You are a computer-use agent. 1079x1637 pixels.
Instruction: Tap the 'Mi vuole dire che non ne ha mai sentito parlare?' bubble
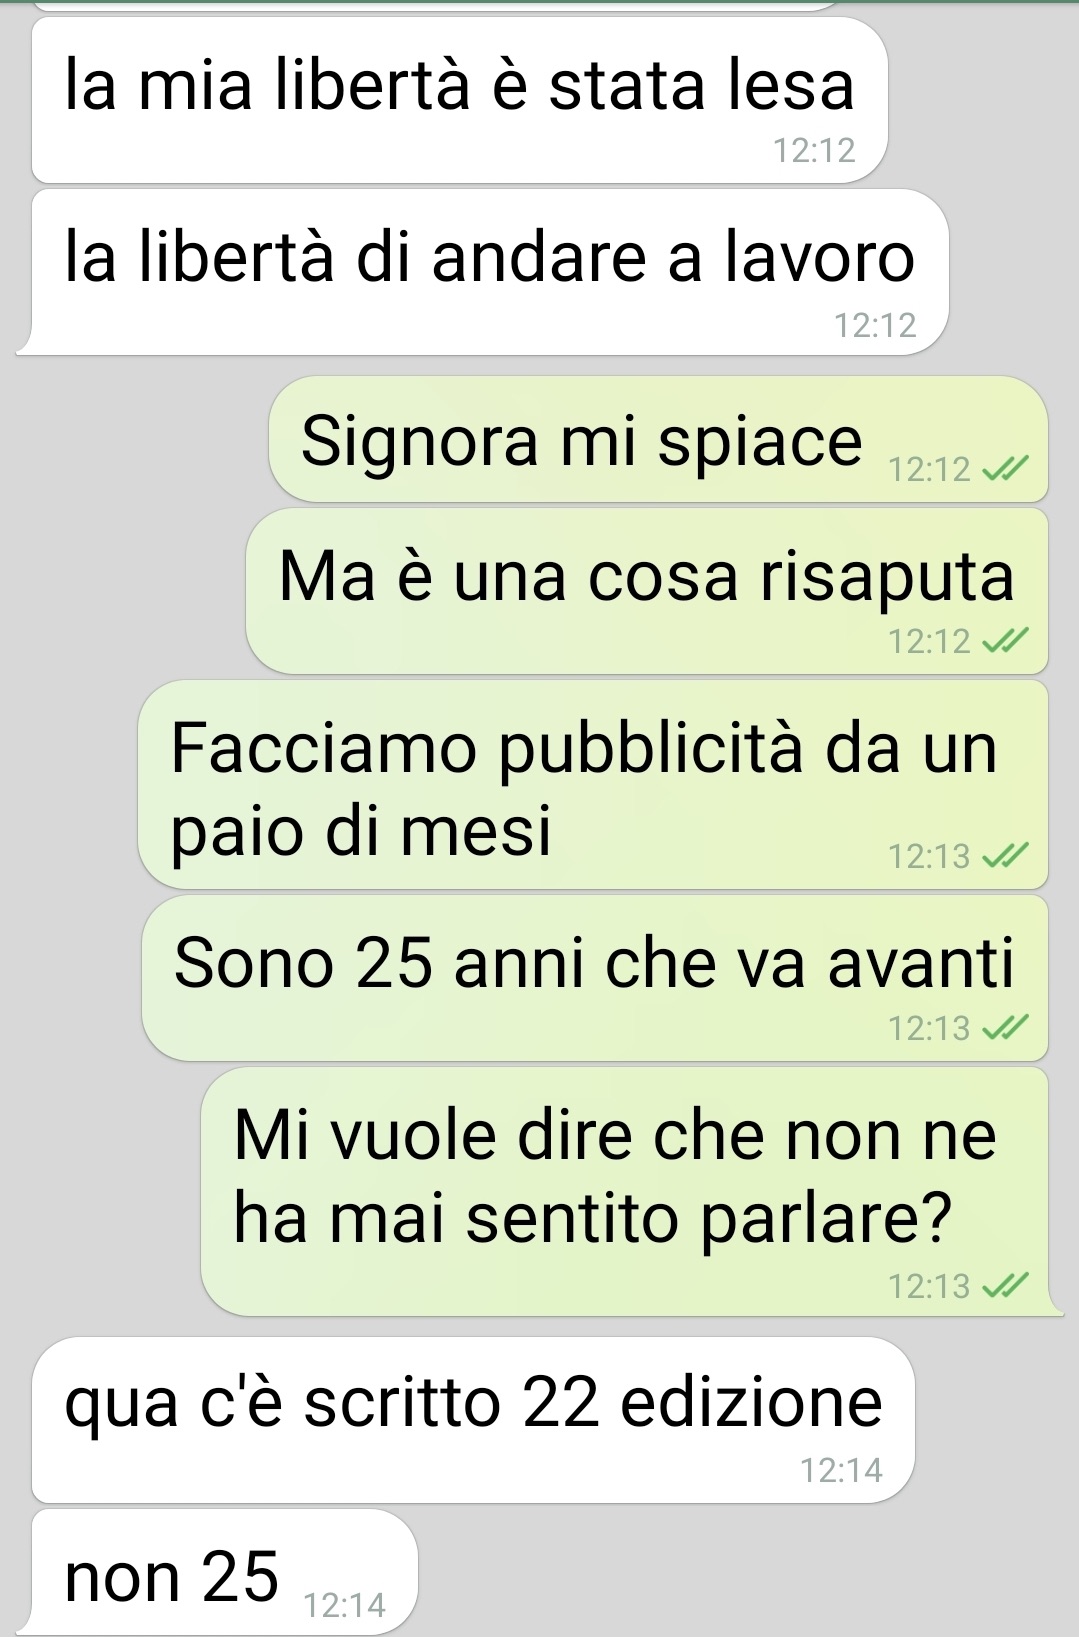coord(625,1191)
